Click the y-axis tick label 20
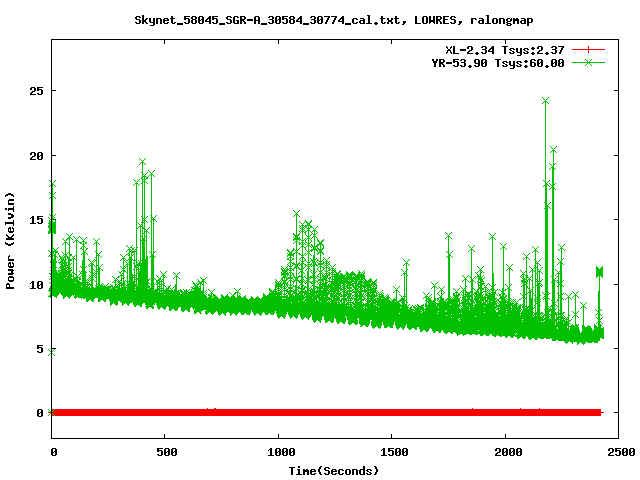The height and width of the screenshot is (480, 640). click(x=36, y=156)
